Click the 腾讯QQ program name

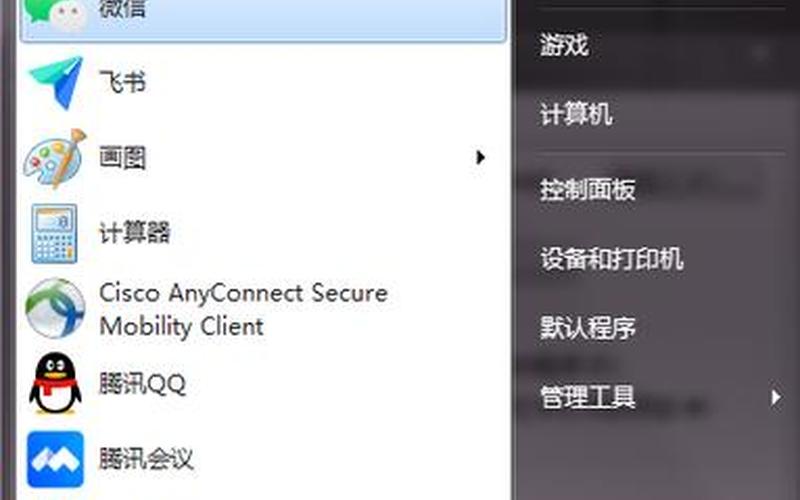point(142,384)
